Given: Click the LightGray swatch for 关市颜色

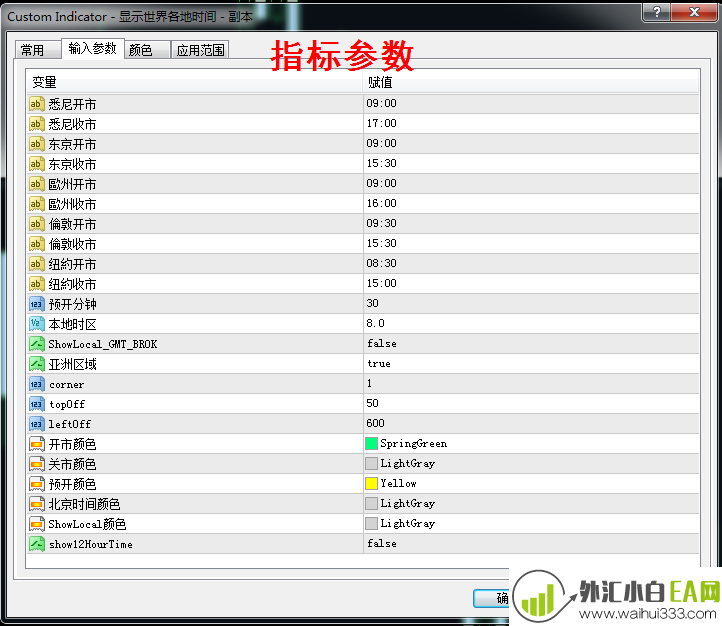Looking at the screenshot, I should [371, 463].
